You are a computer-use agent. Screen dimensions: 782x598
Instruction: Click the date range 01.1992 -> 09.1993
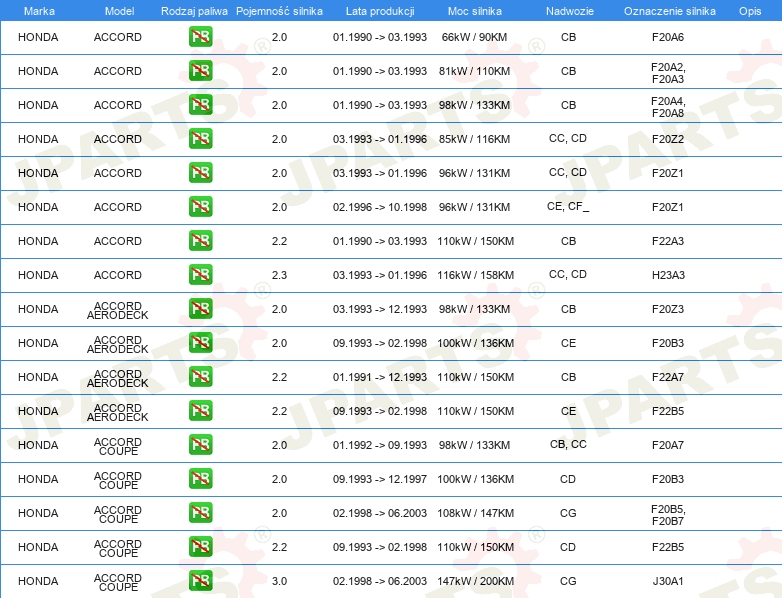380,444
